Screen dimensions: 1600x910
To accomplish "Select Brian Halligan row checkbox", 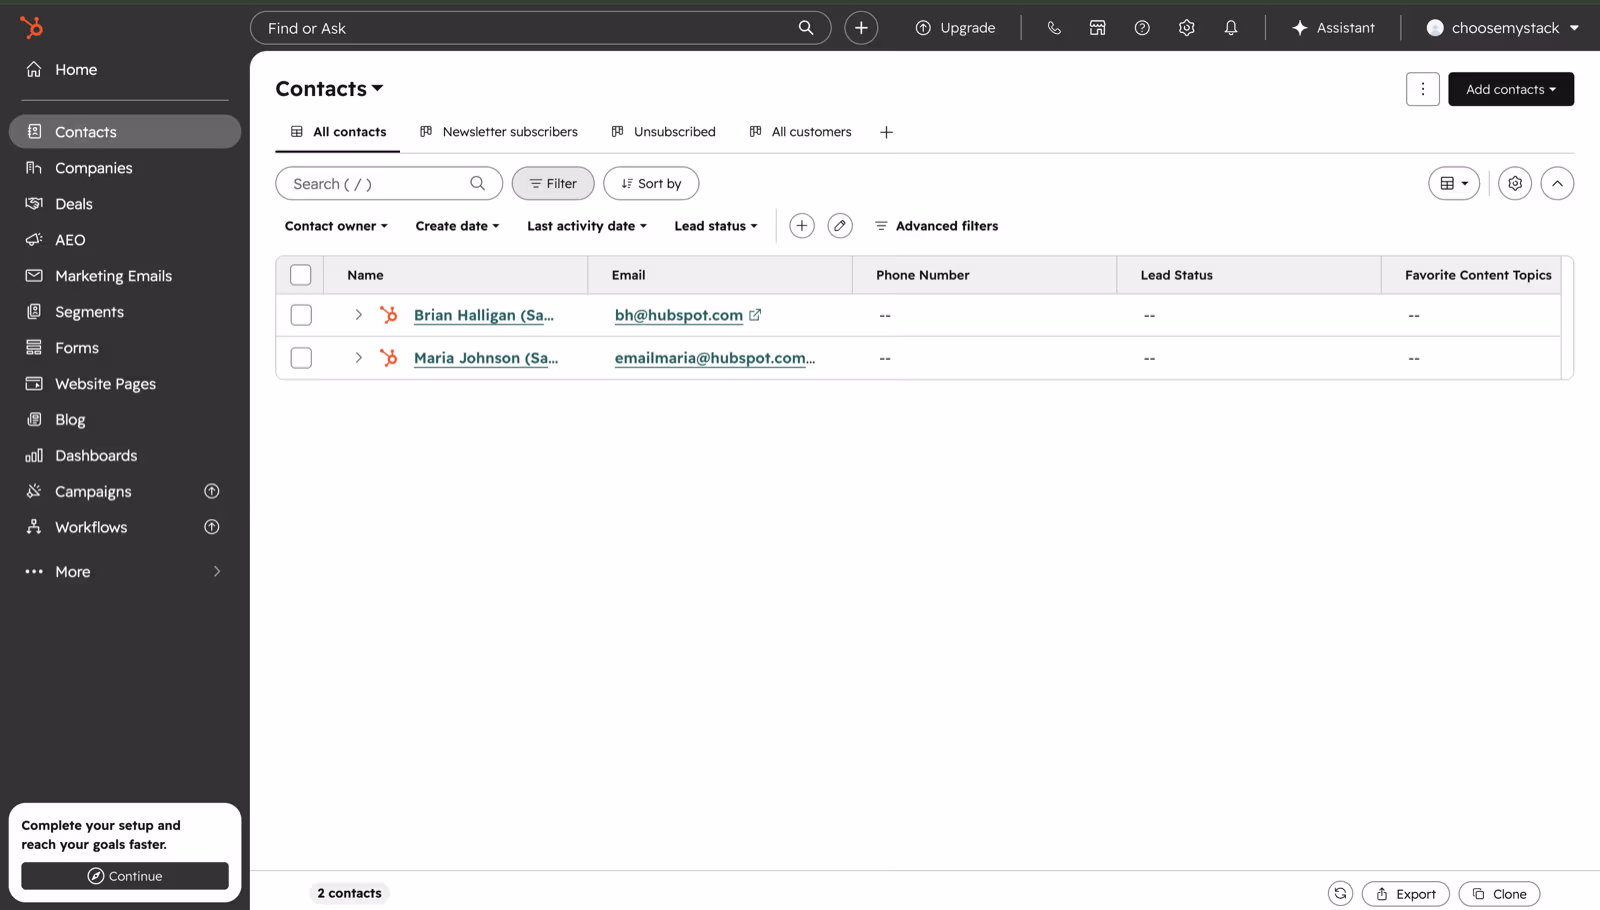I will coord(301,315).
